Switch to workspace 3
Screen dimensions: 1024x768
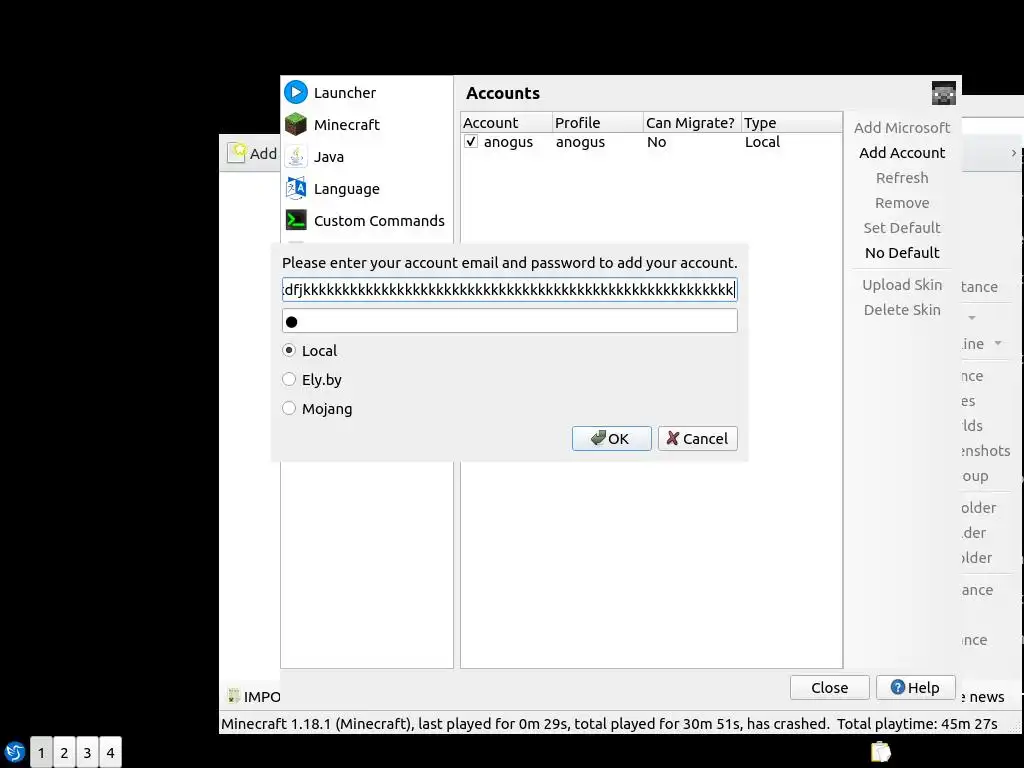pyautogui.click(x=87, y=752)
